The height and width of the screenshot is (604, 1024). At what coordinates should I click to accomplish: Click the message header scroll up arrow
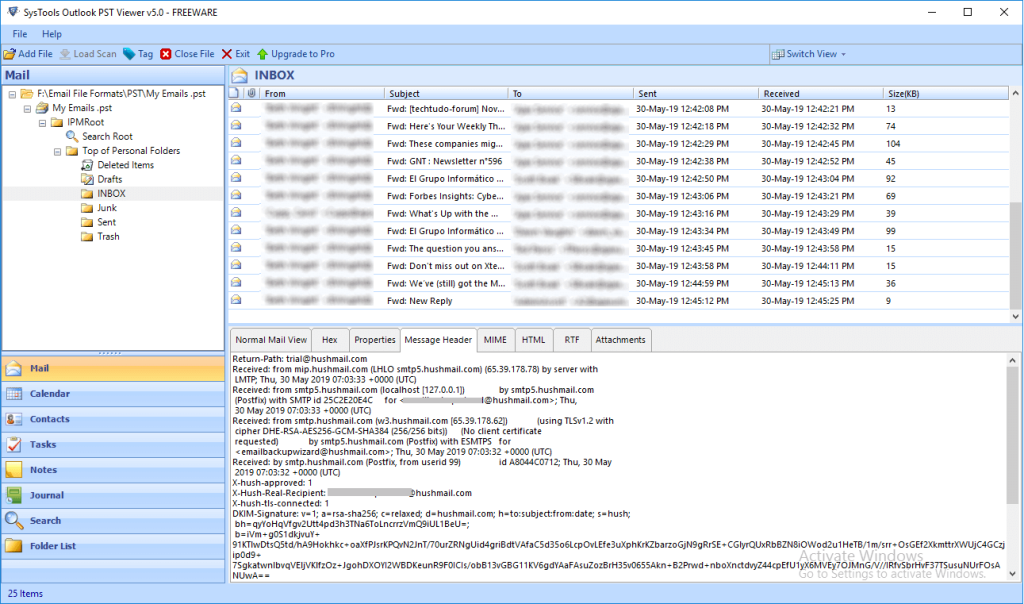[1012, 360]
